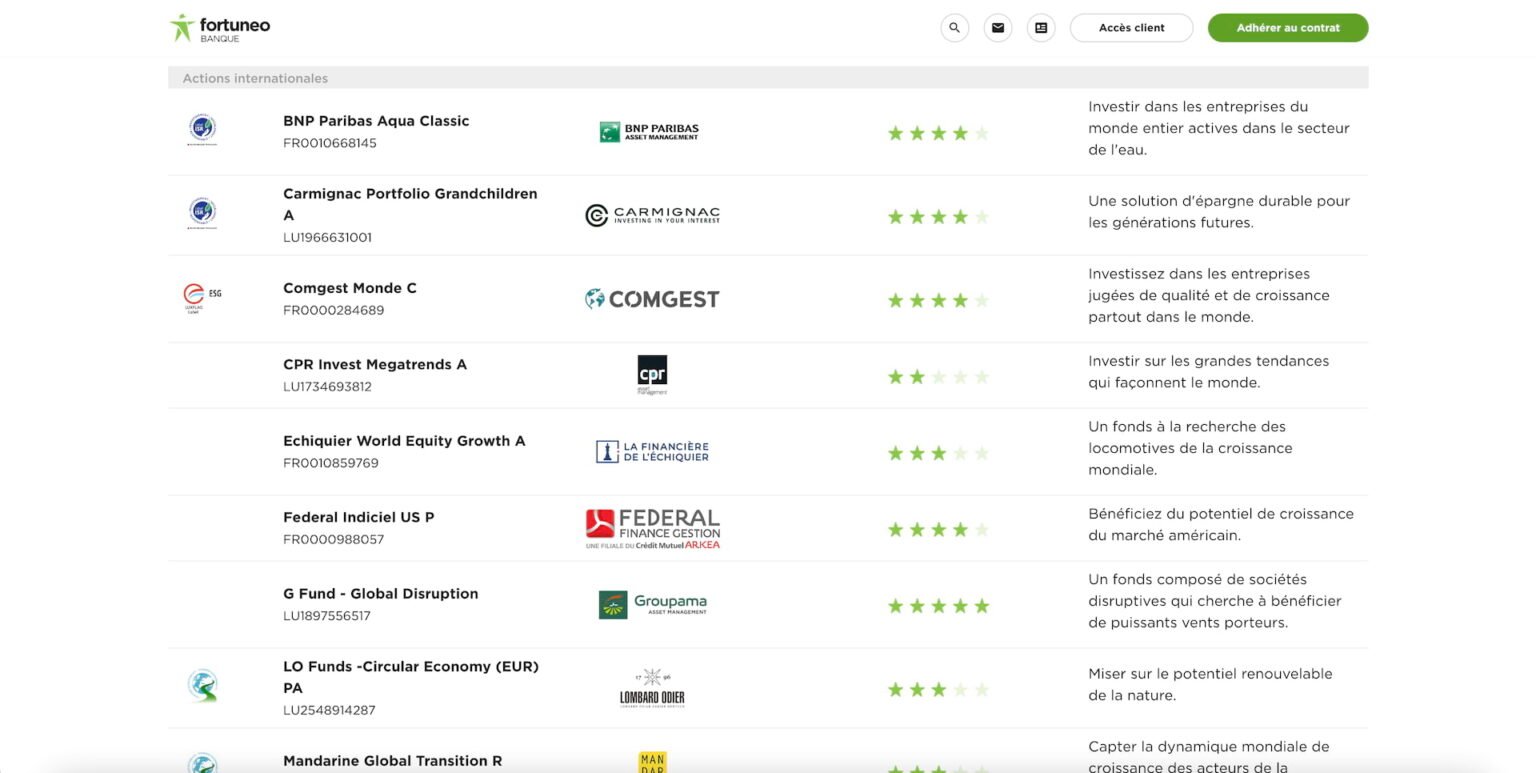Click the five-star rating of G Fund Global Disruption

[x=938, y=606]
